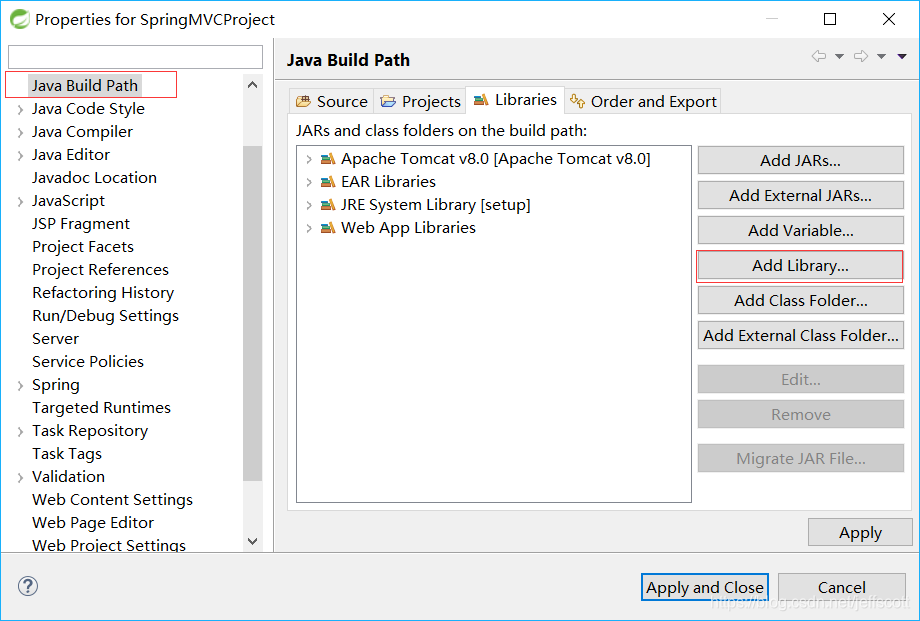This screenshot has width=920, height=621.
Task: Open the forward history dropdown arrow
Action: (881, 57)
